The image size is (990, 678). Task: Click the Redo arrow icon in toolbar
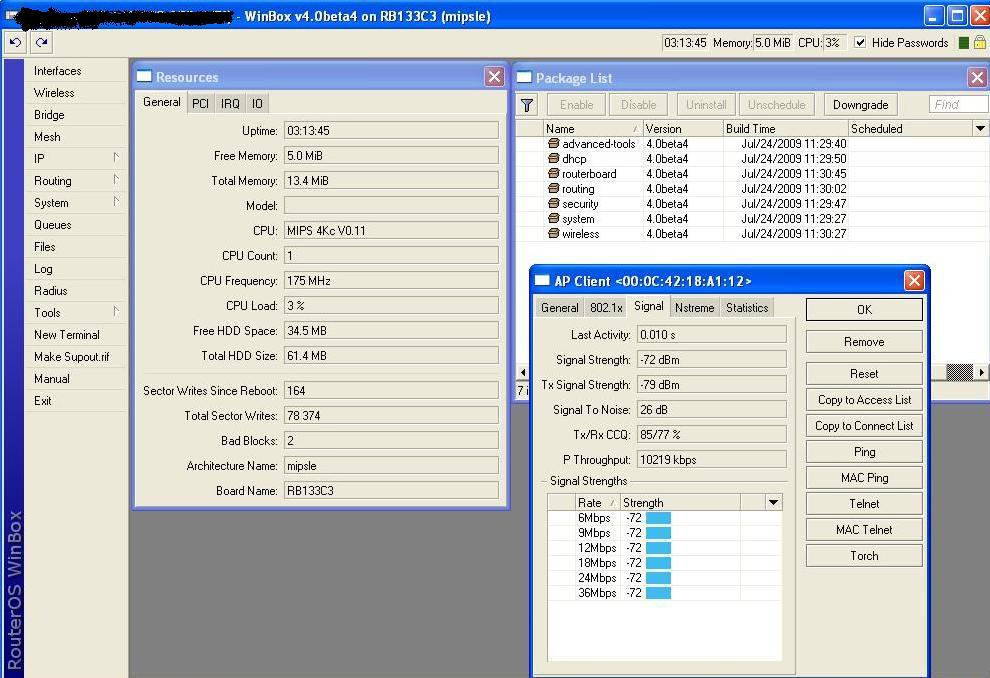pos(42,42)
